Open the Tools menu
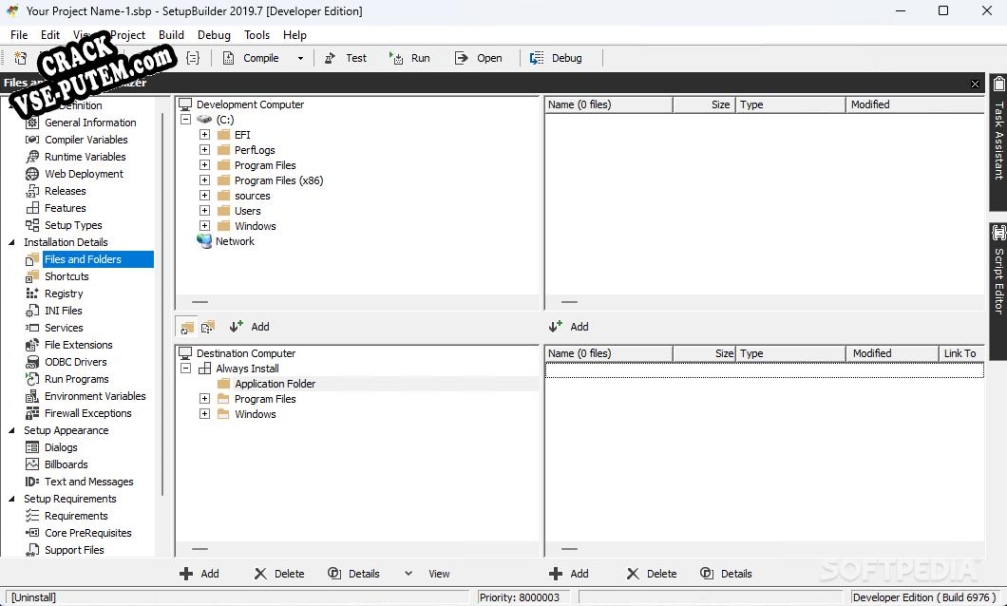This screenshot has height=606, width=1007. (257, 35)
